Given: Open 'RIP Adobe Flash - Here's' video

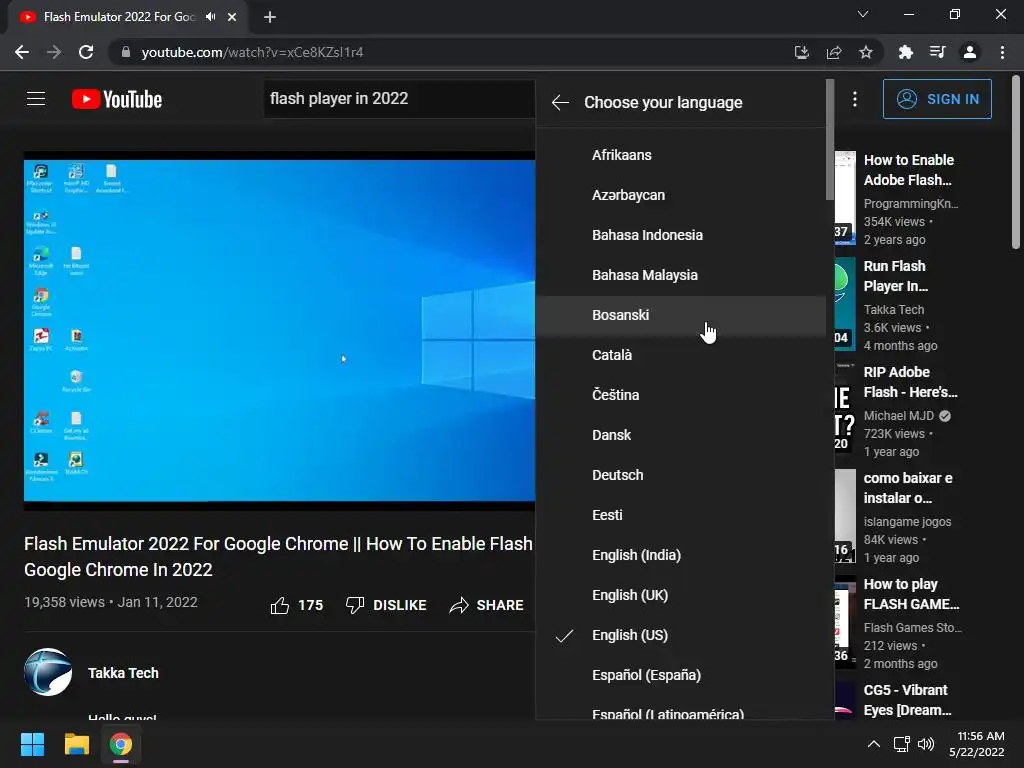Looking at the screenshot, I should point(910,382).
